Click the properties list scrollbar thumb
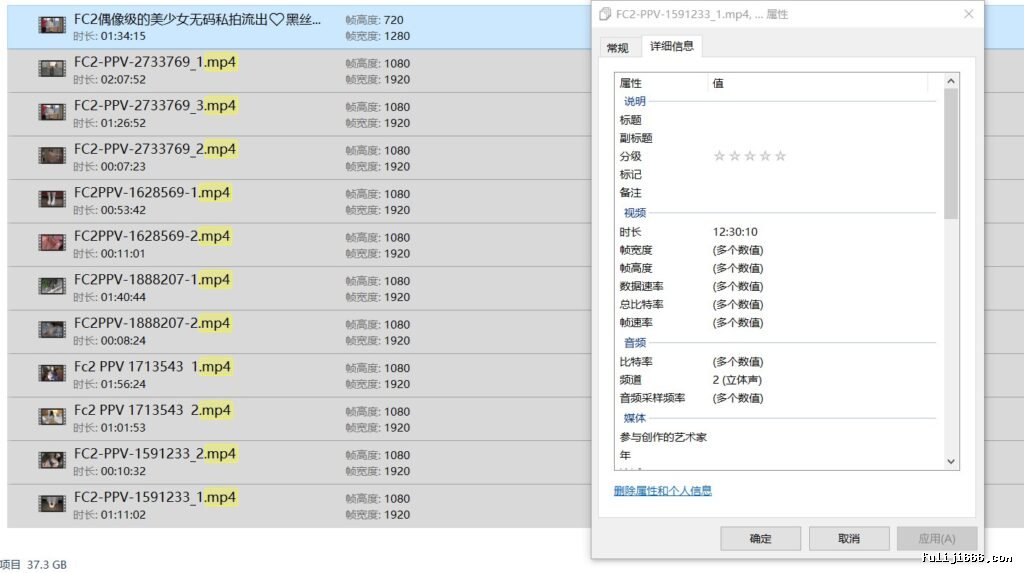Screen dimensions: 1024x573 coord(951,154)
